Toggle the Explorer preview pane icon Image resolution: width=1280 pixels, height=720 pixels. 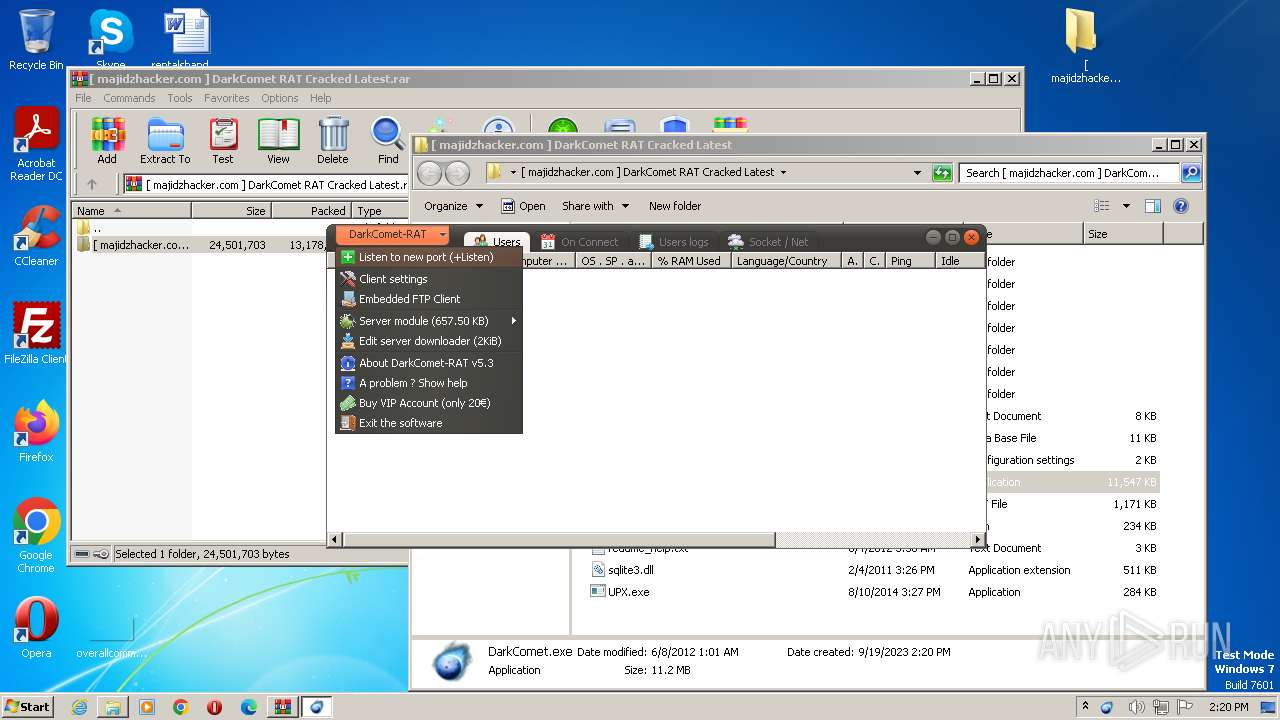1153,206
